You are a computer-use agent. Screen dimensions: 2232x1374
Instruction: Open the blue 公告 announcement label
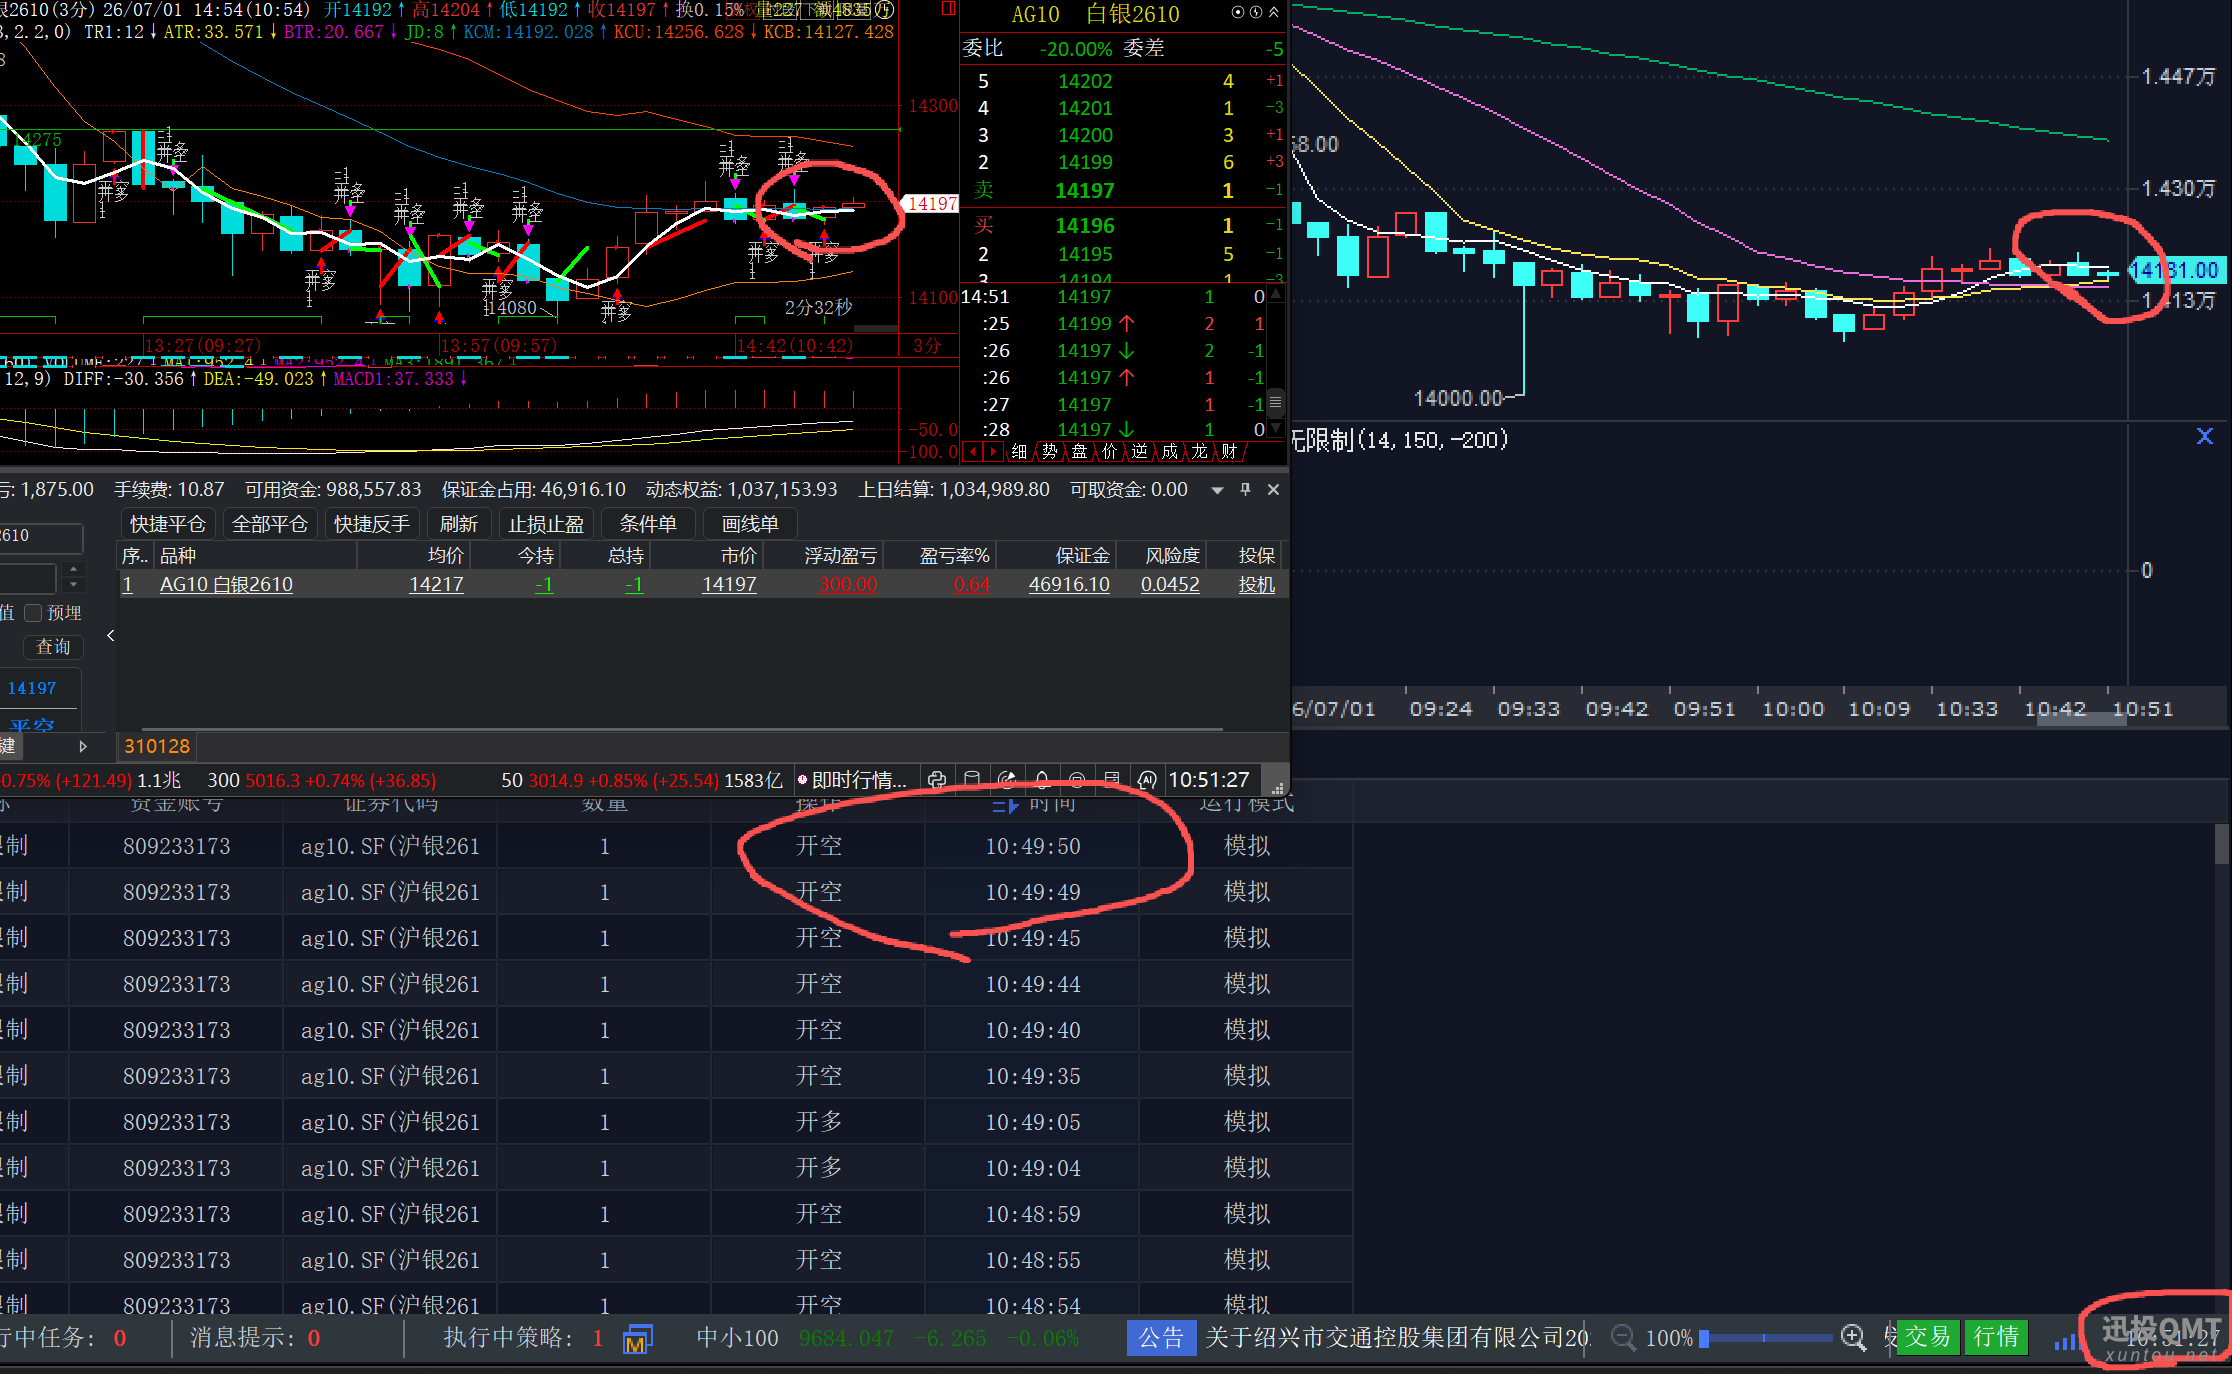(1161, 1338)
